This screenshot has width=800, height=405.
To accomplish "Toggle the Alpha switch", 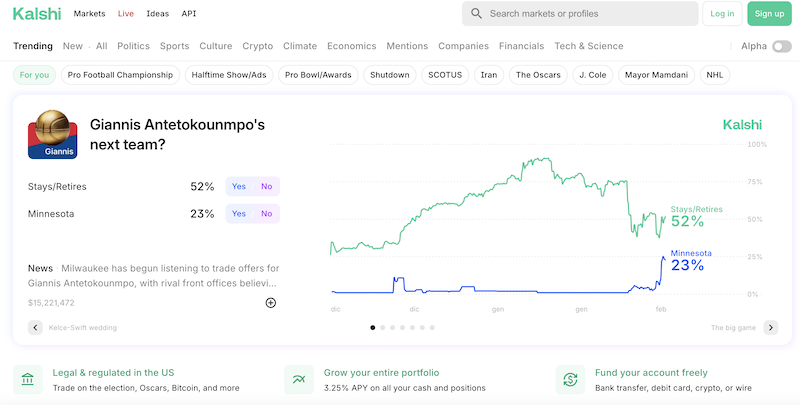I will coord(781,46).
